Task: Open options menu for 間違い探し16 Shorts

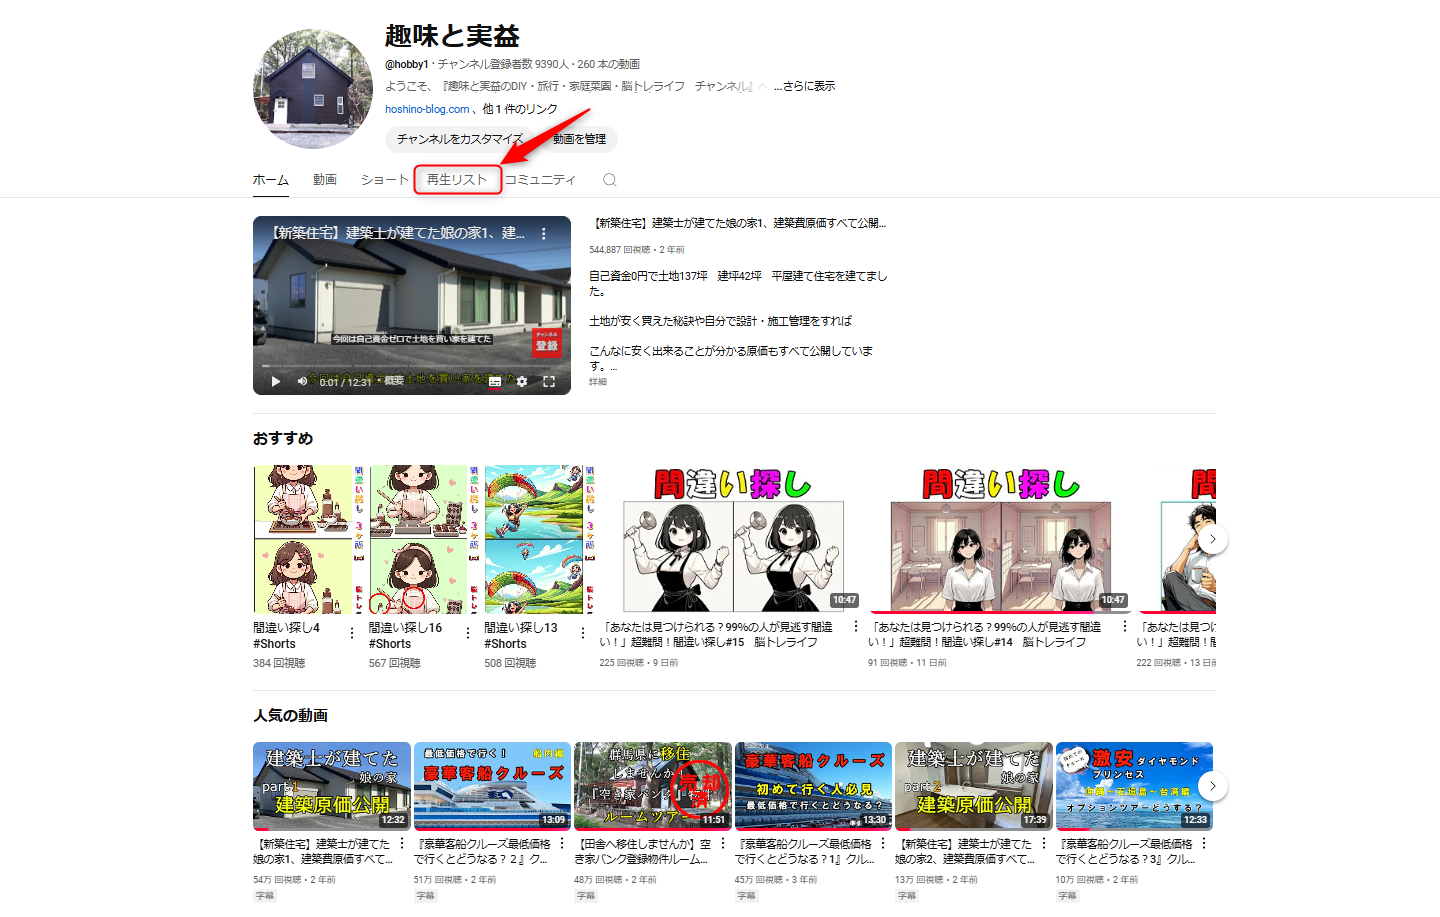Action: click(x=468, y=633)
